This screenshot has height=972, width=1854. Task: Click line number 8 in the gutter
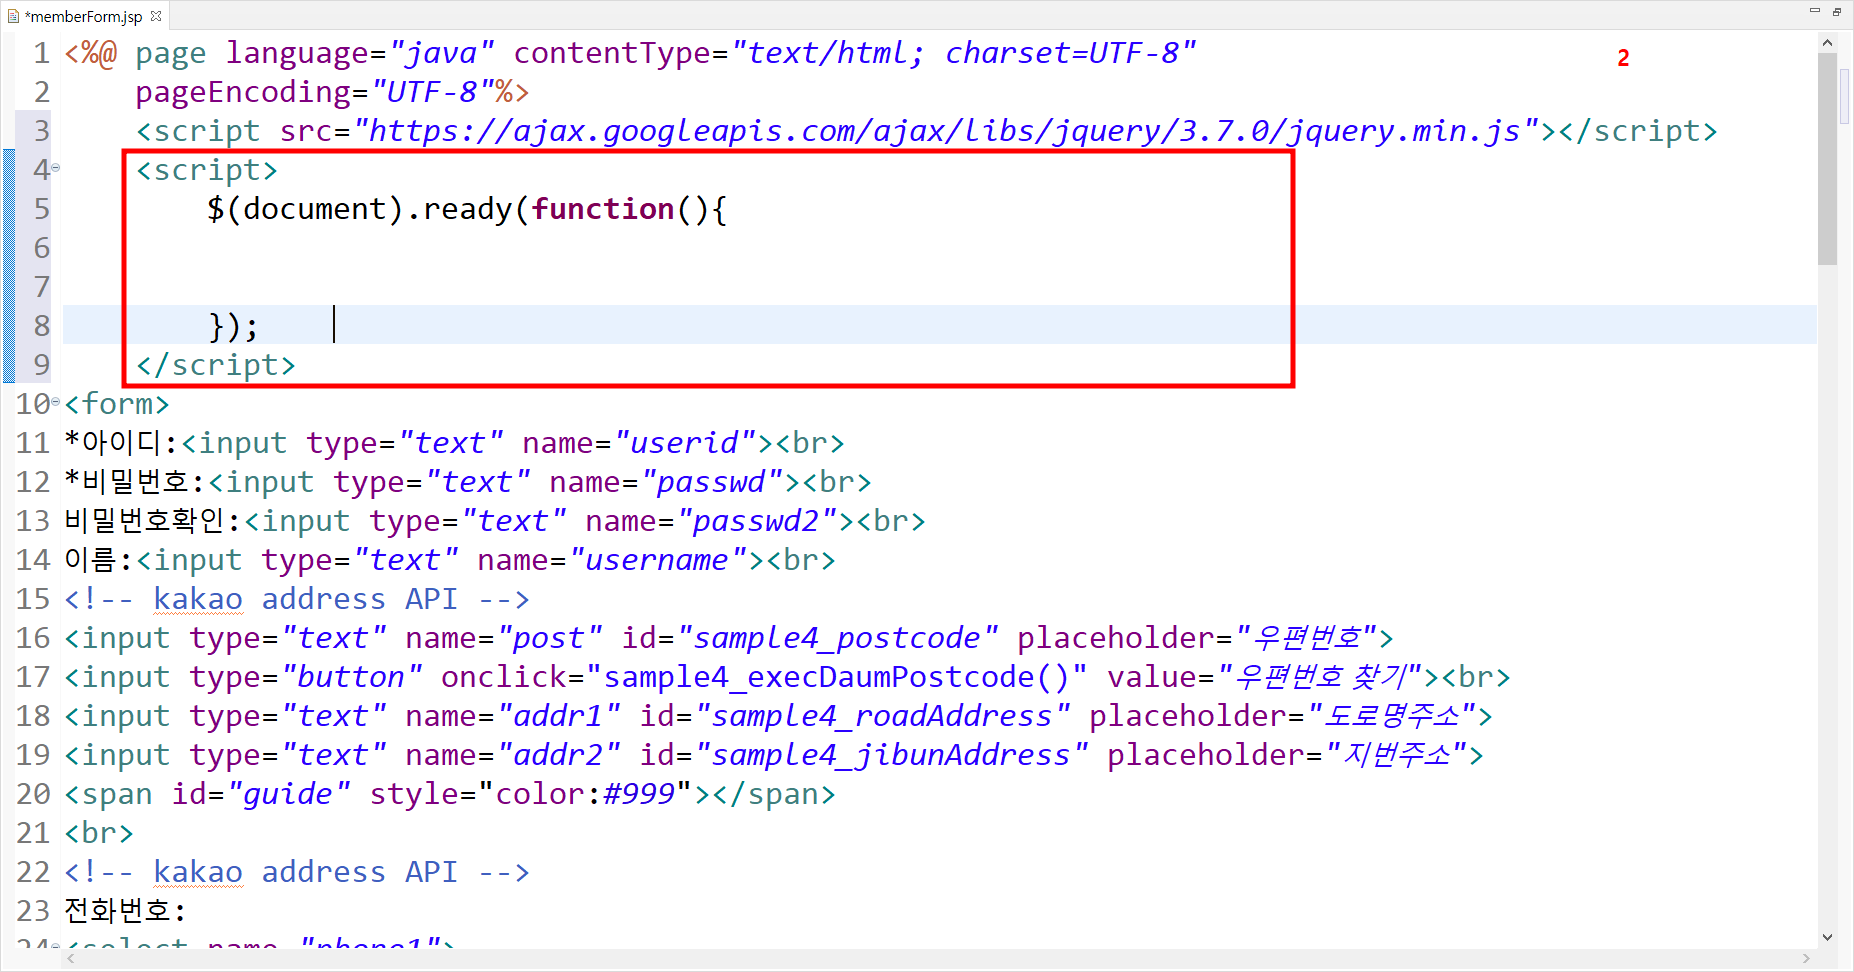tap(41, 326)
